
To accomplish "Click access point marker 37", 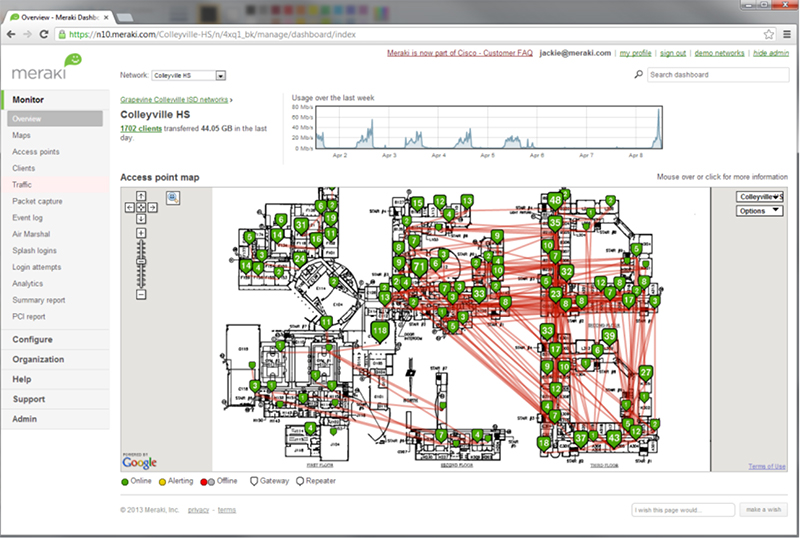I will (580, 439).
